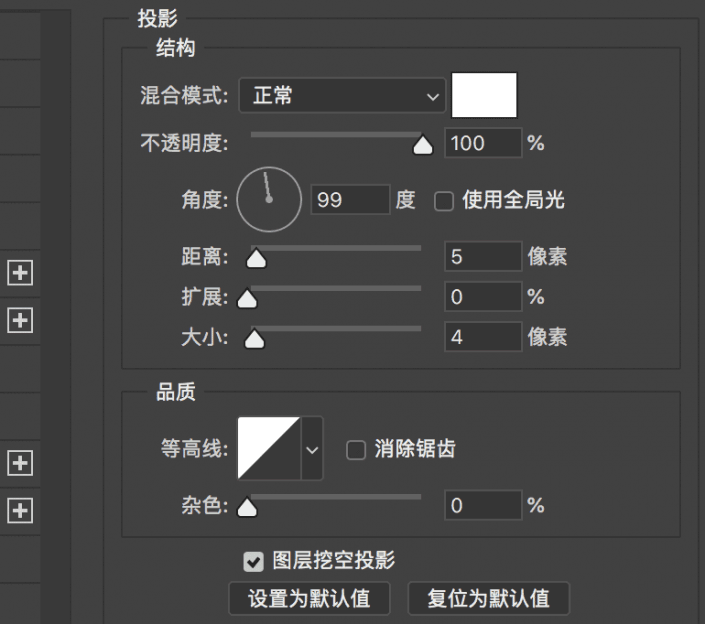The height and width of the screenshot is (624, 705).
Task: Click the 不透明度 value field showing 100
Action: click(483, 143)
